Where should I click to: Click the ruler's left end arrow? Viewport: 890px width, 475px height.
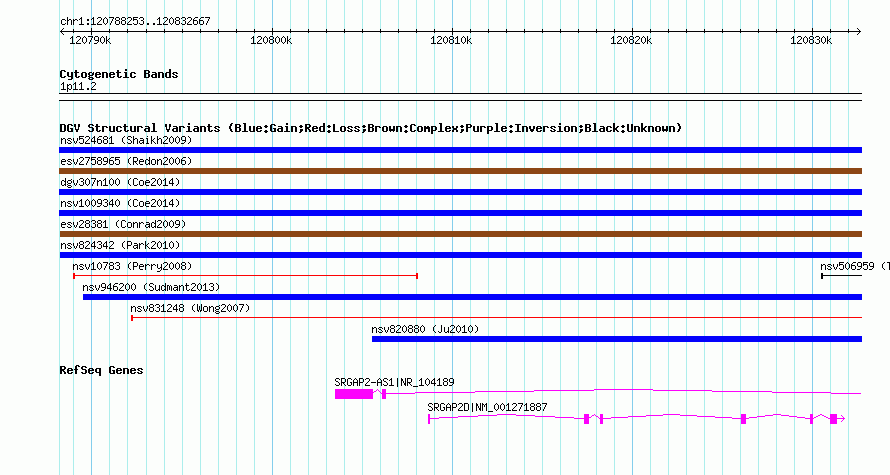[x=62, y=32]
